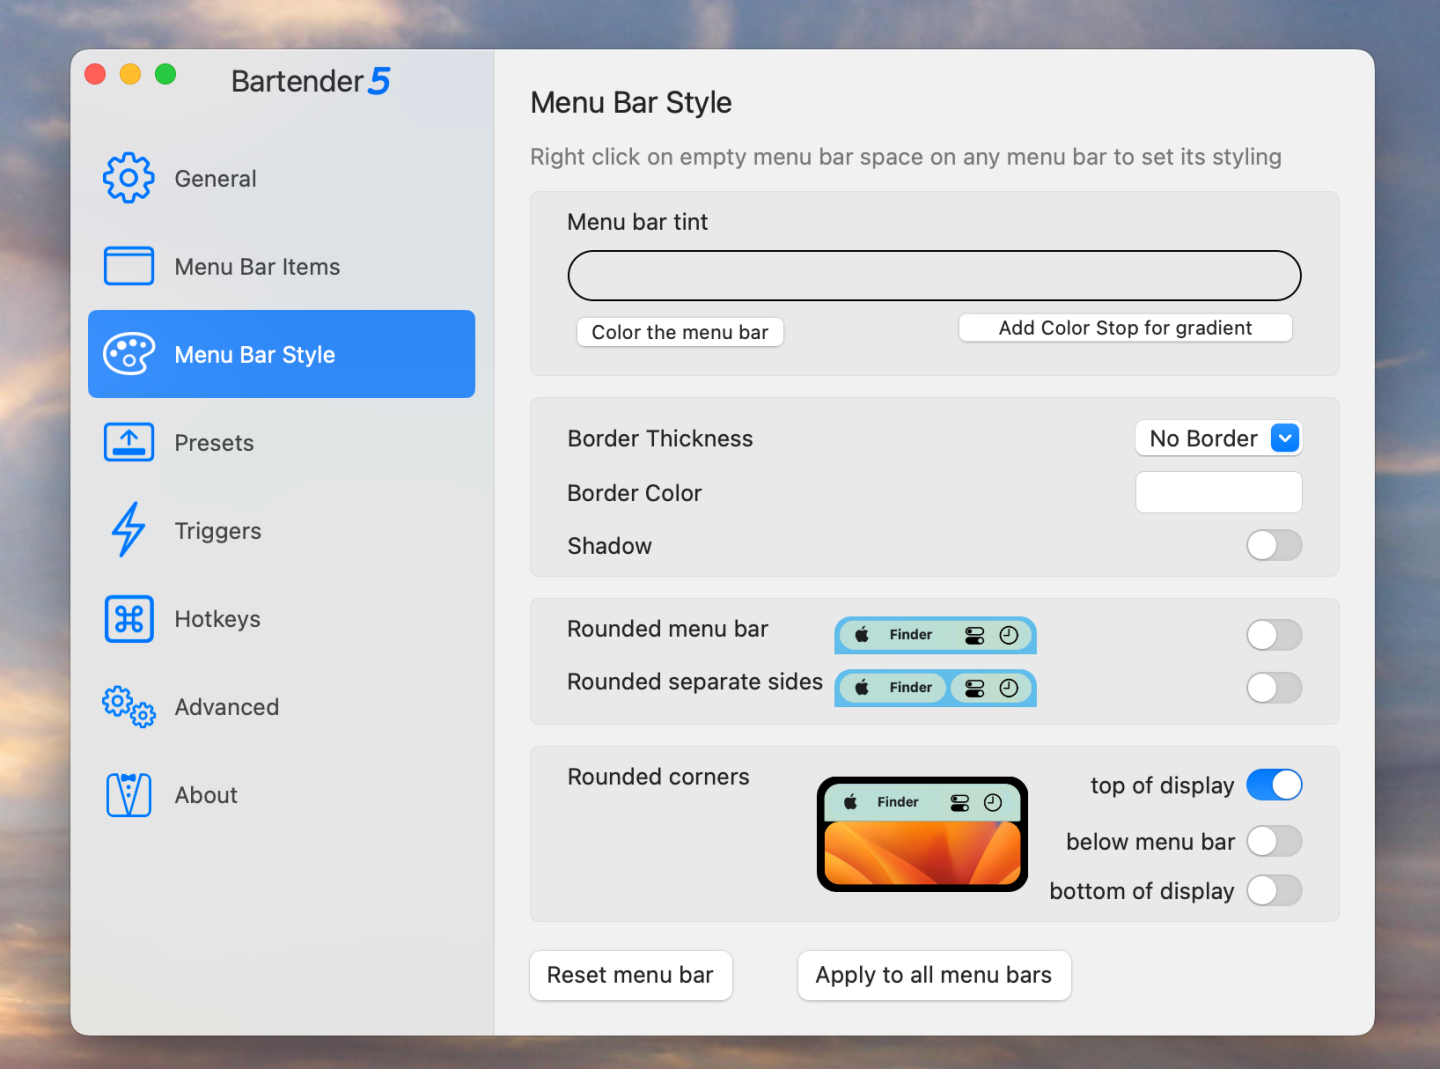The width and height of the screenshot is (1440, 1069).
Task: Click the About bowtie suit icon
Action: (128, 794)
